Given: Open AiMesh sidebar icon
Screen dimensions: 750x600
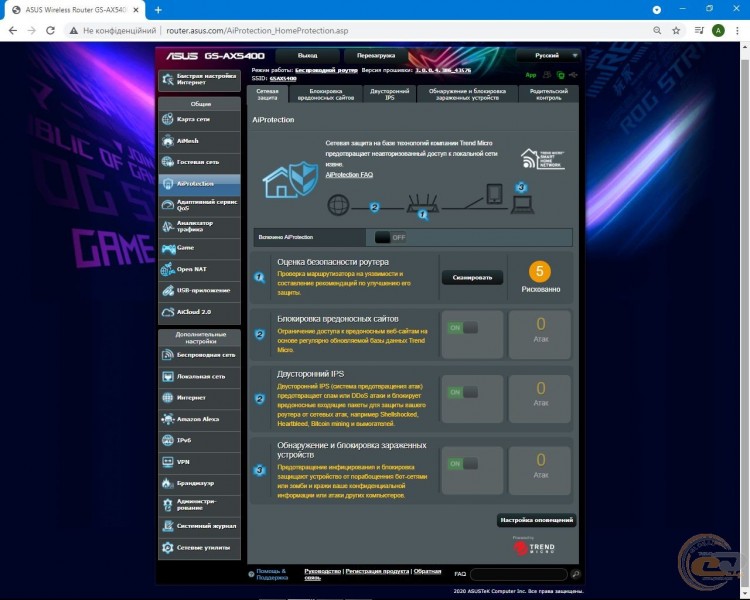Looking at the screenshot, I should pos(167,141).
